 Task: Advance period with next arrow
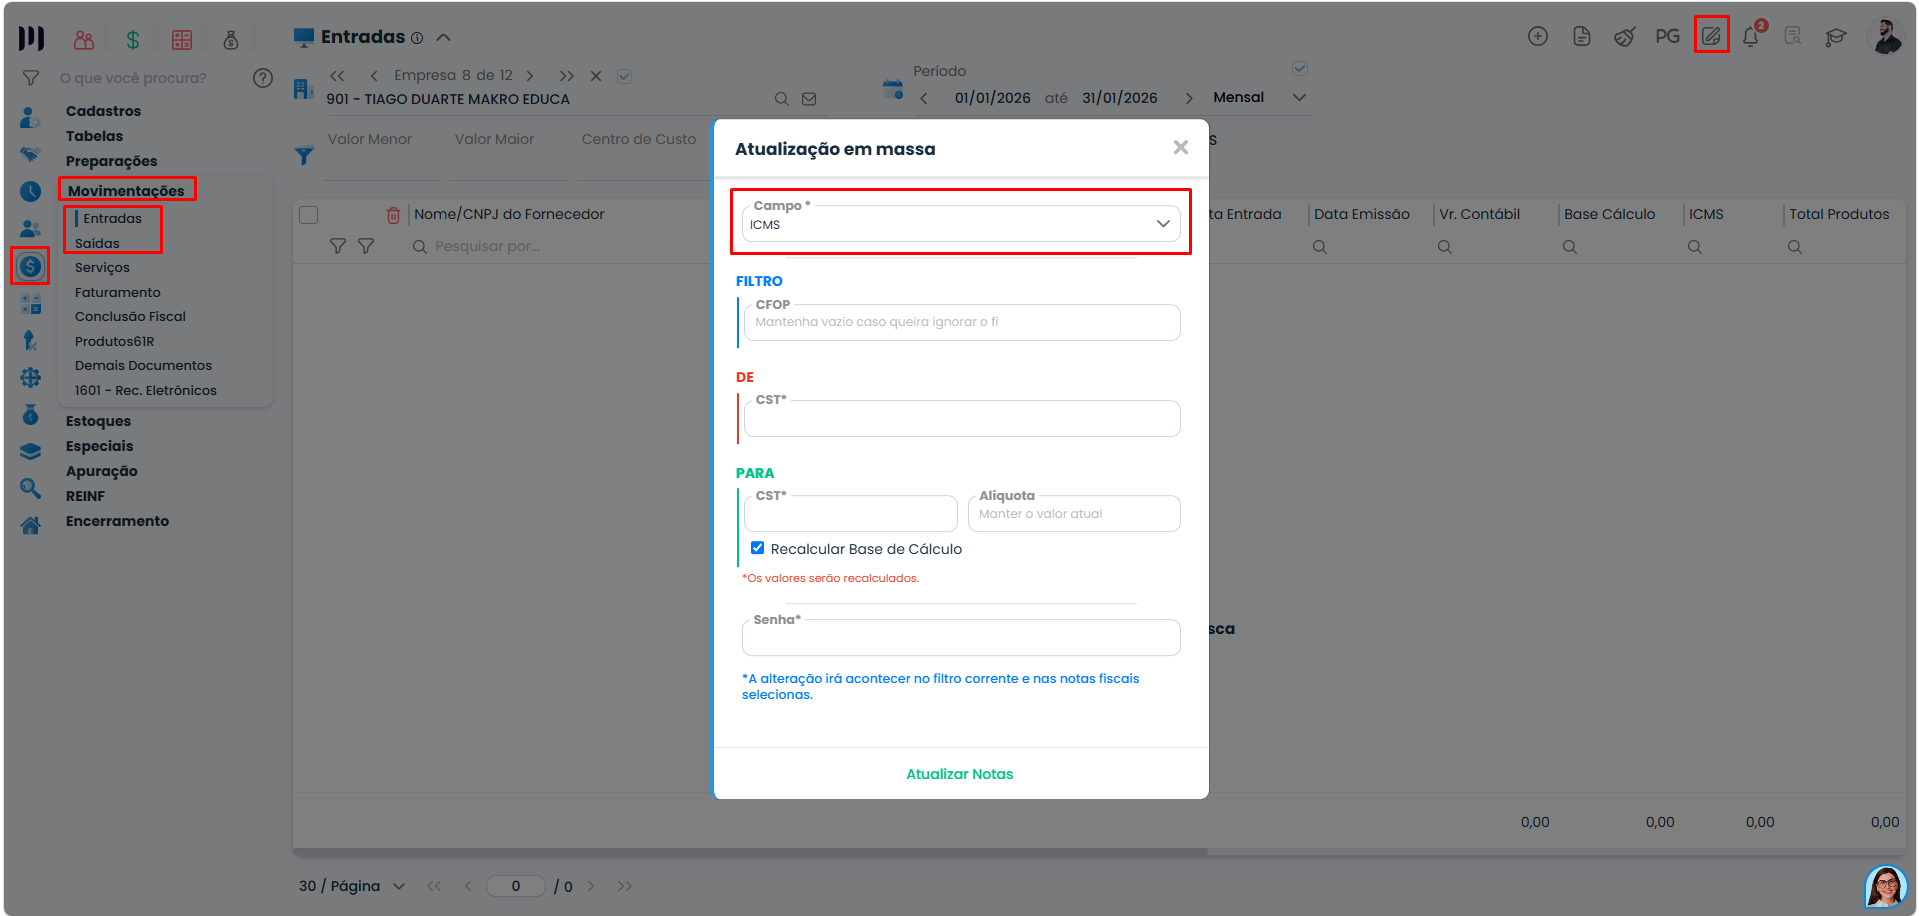[1189, 98]
